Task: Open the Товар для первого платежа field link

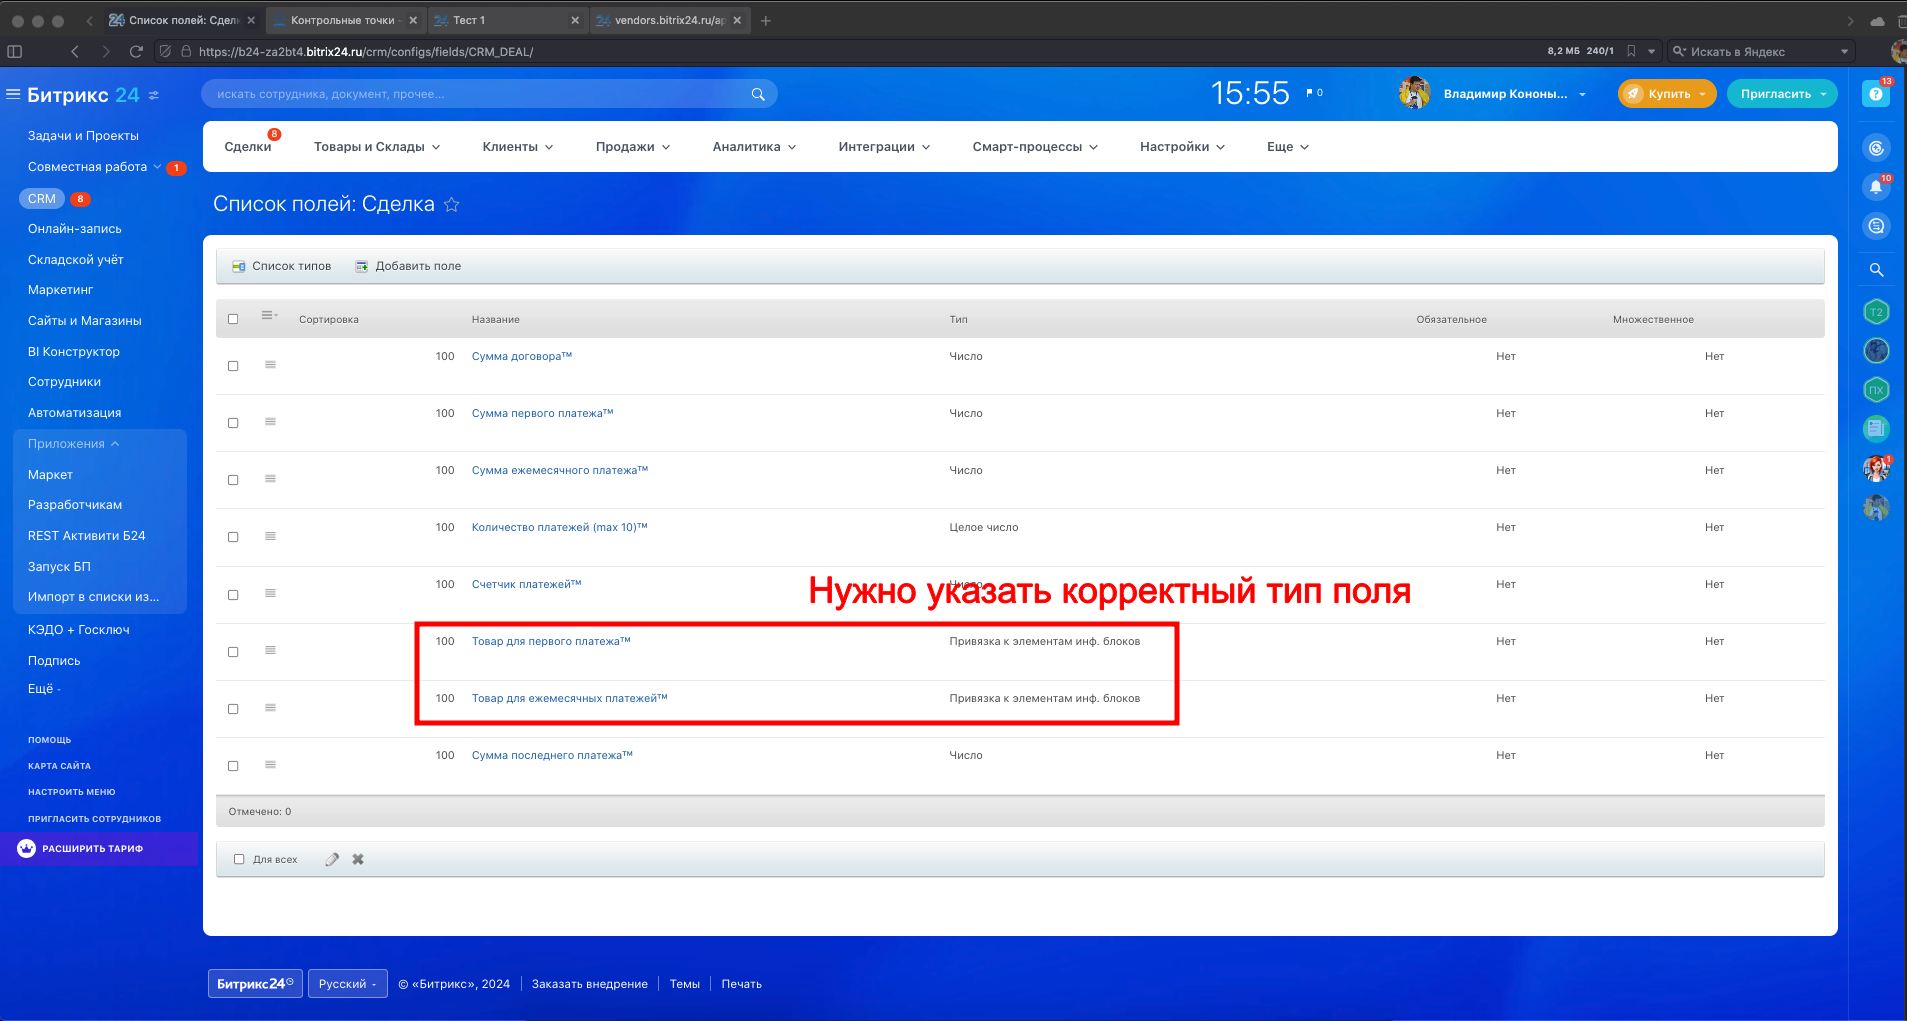Action: point(550,641)
